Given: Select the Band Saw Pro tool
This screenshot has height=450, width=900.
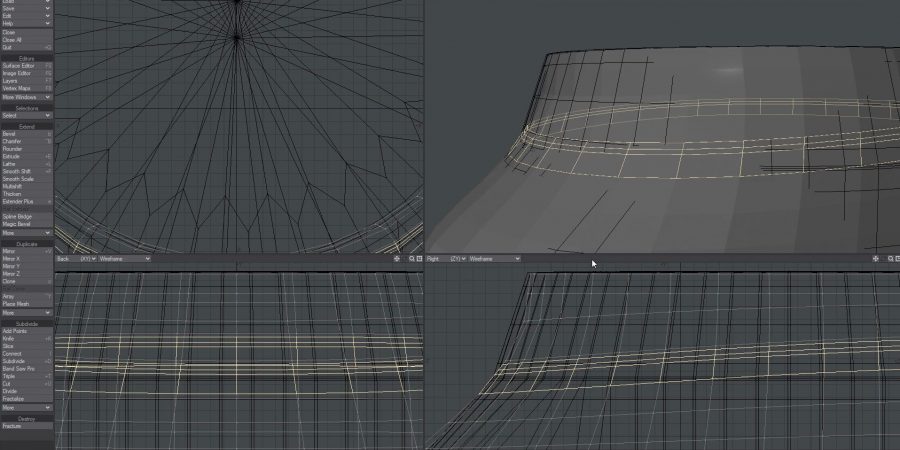Looking at the screenshot, I should click(26, 368).
